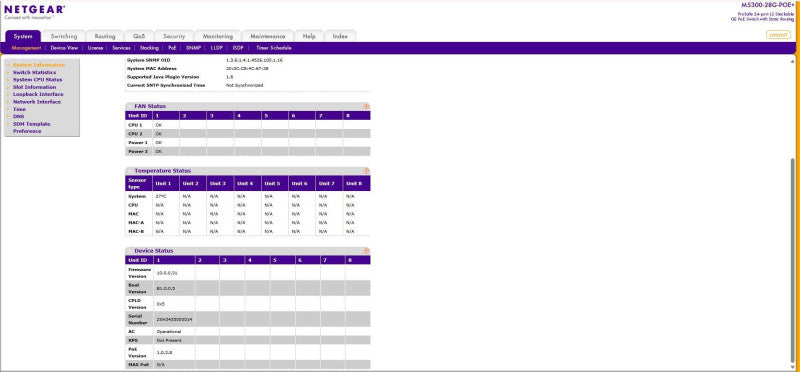Image resolution: width=800 pixels, height=372 pixels.
Task: Click the CPU 1 fan status row label
Action: (x=135, y=125)
